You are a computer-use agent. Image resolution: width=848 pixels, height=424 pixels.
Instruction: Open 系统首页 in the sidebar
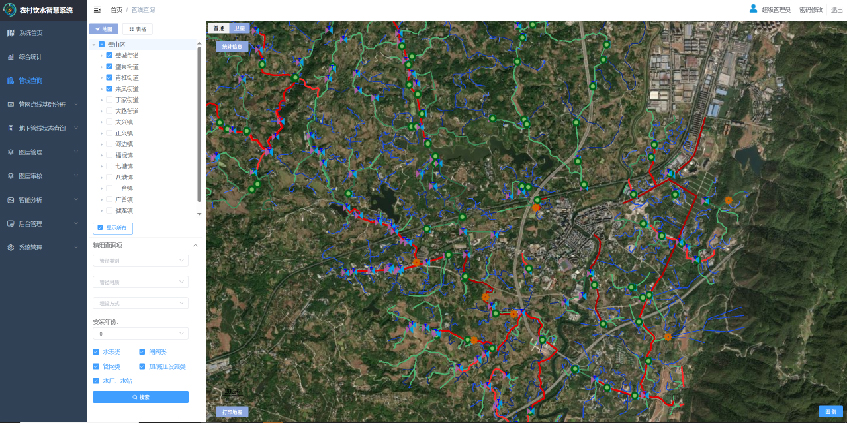coord(43,33)
